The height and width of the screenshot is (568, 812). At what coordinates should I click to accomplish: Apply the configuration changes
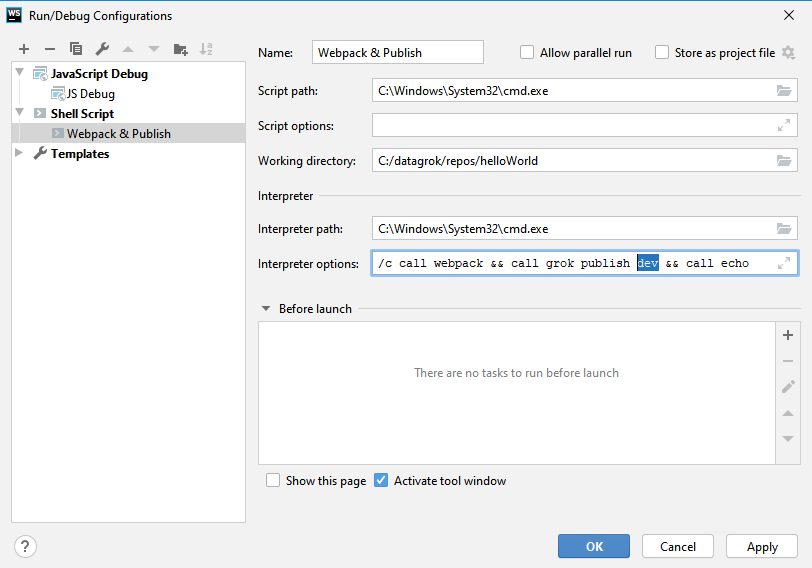coord(762,546)
